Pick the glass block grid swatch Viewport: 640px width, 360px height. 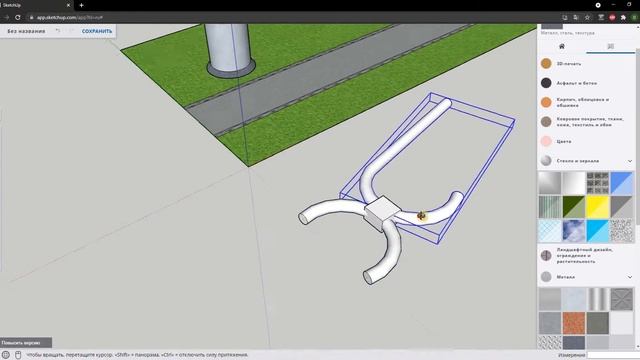[x=598, y=183]
